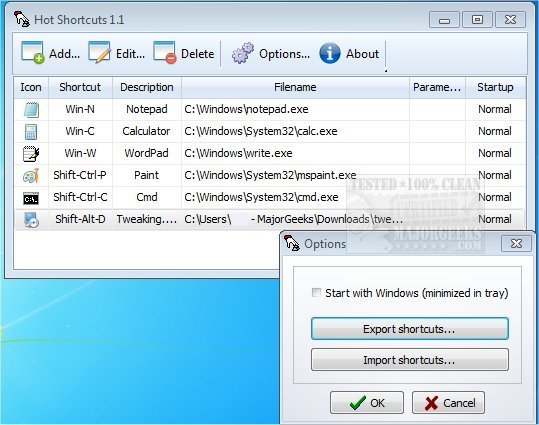Sort by the Icon column header
The height and width of the screenshot is (425, 539).
31,87
